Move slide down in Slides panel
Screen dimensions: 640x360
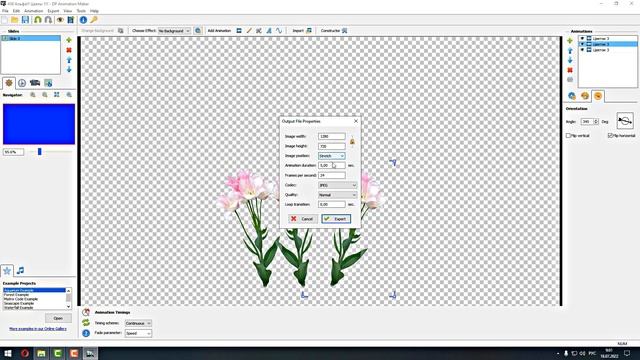pos(69,69)
